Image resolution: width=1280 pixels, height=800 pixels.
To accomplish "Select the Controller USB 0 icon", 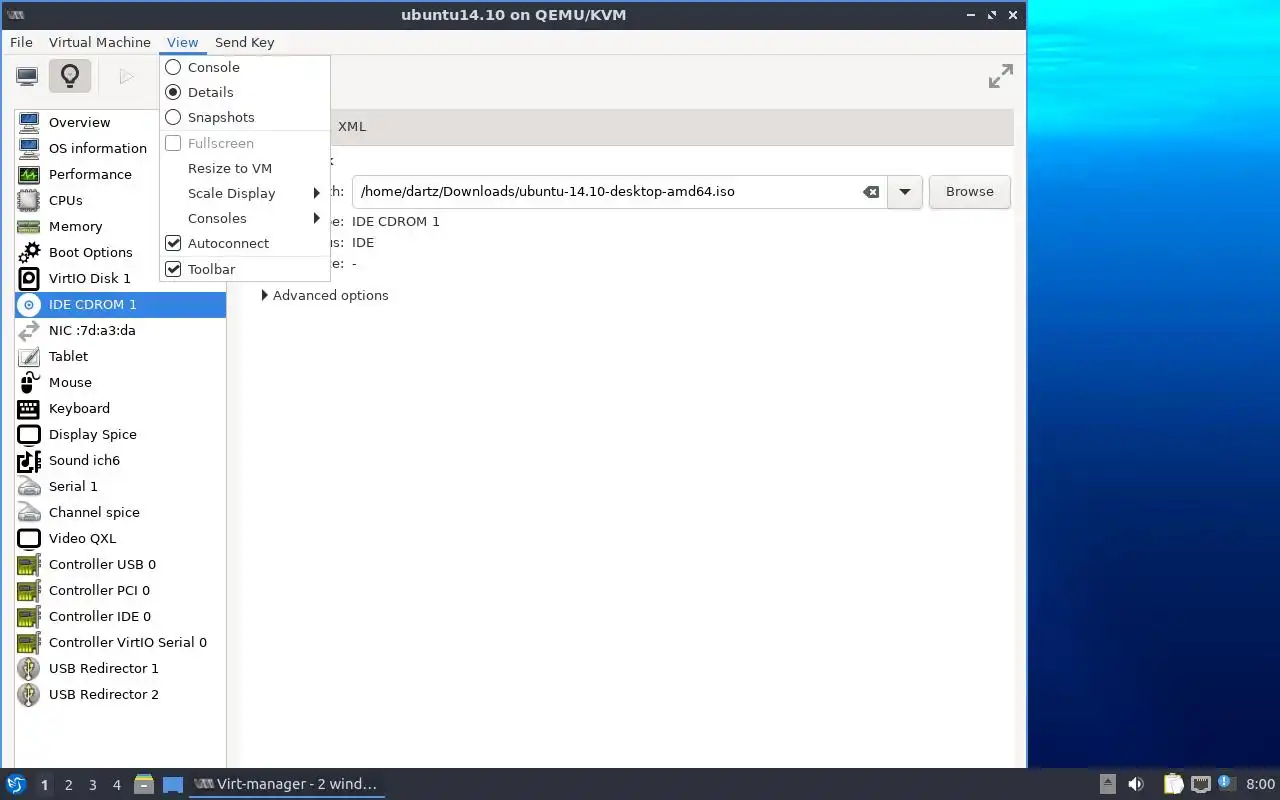I will pos(29,564).
